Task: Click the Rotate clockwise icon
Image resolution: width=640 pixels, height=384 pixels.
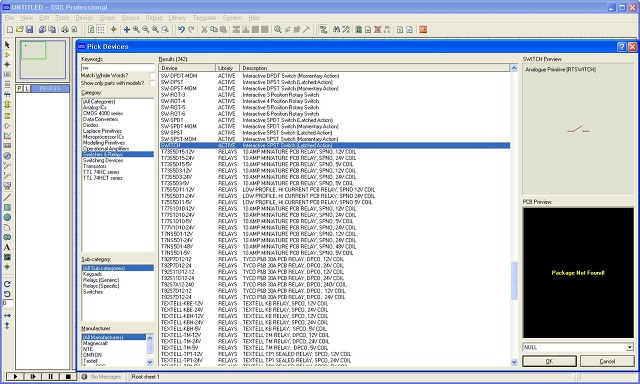Action: pos(7,284)
